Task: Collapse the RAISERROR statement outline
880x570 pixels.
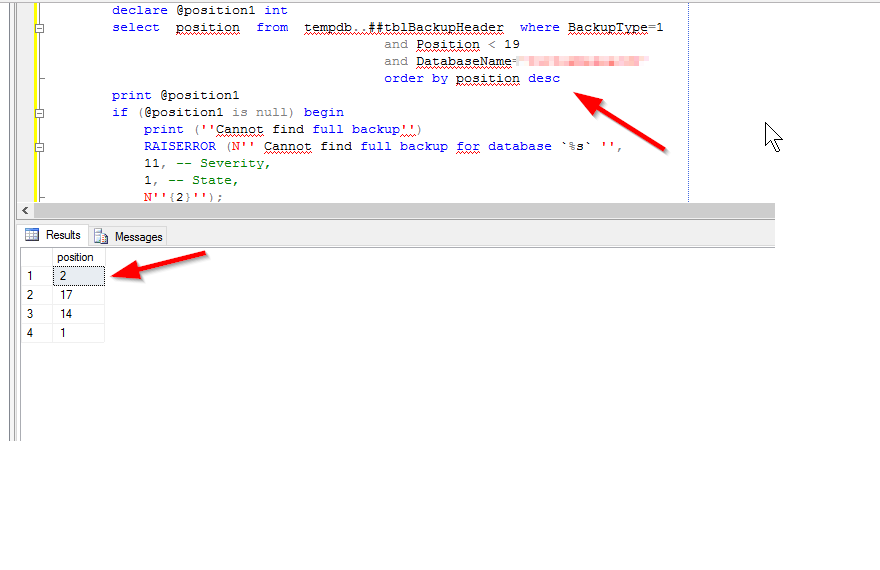Action: 39,147
